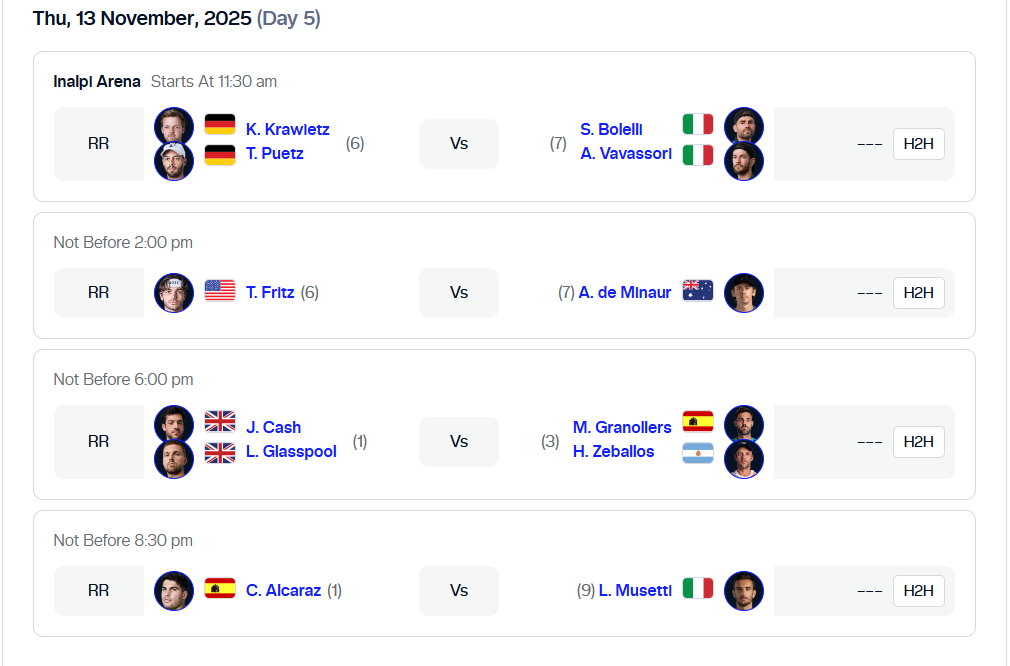Open T. Puetz's player profile link
The height and width of the screenshot is (666, 1010).
point(275,154)
